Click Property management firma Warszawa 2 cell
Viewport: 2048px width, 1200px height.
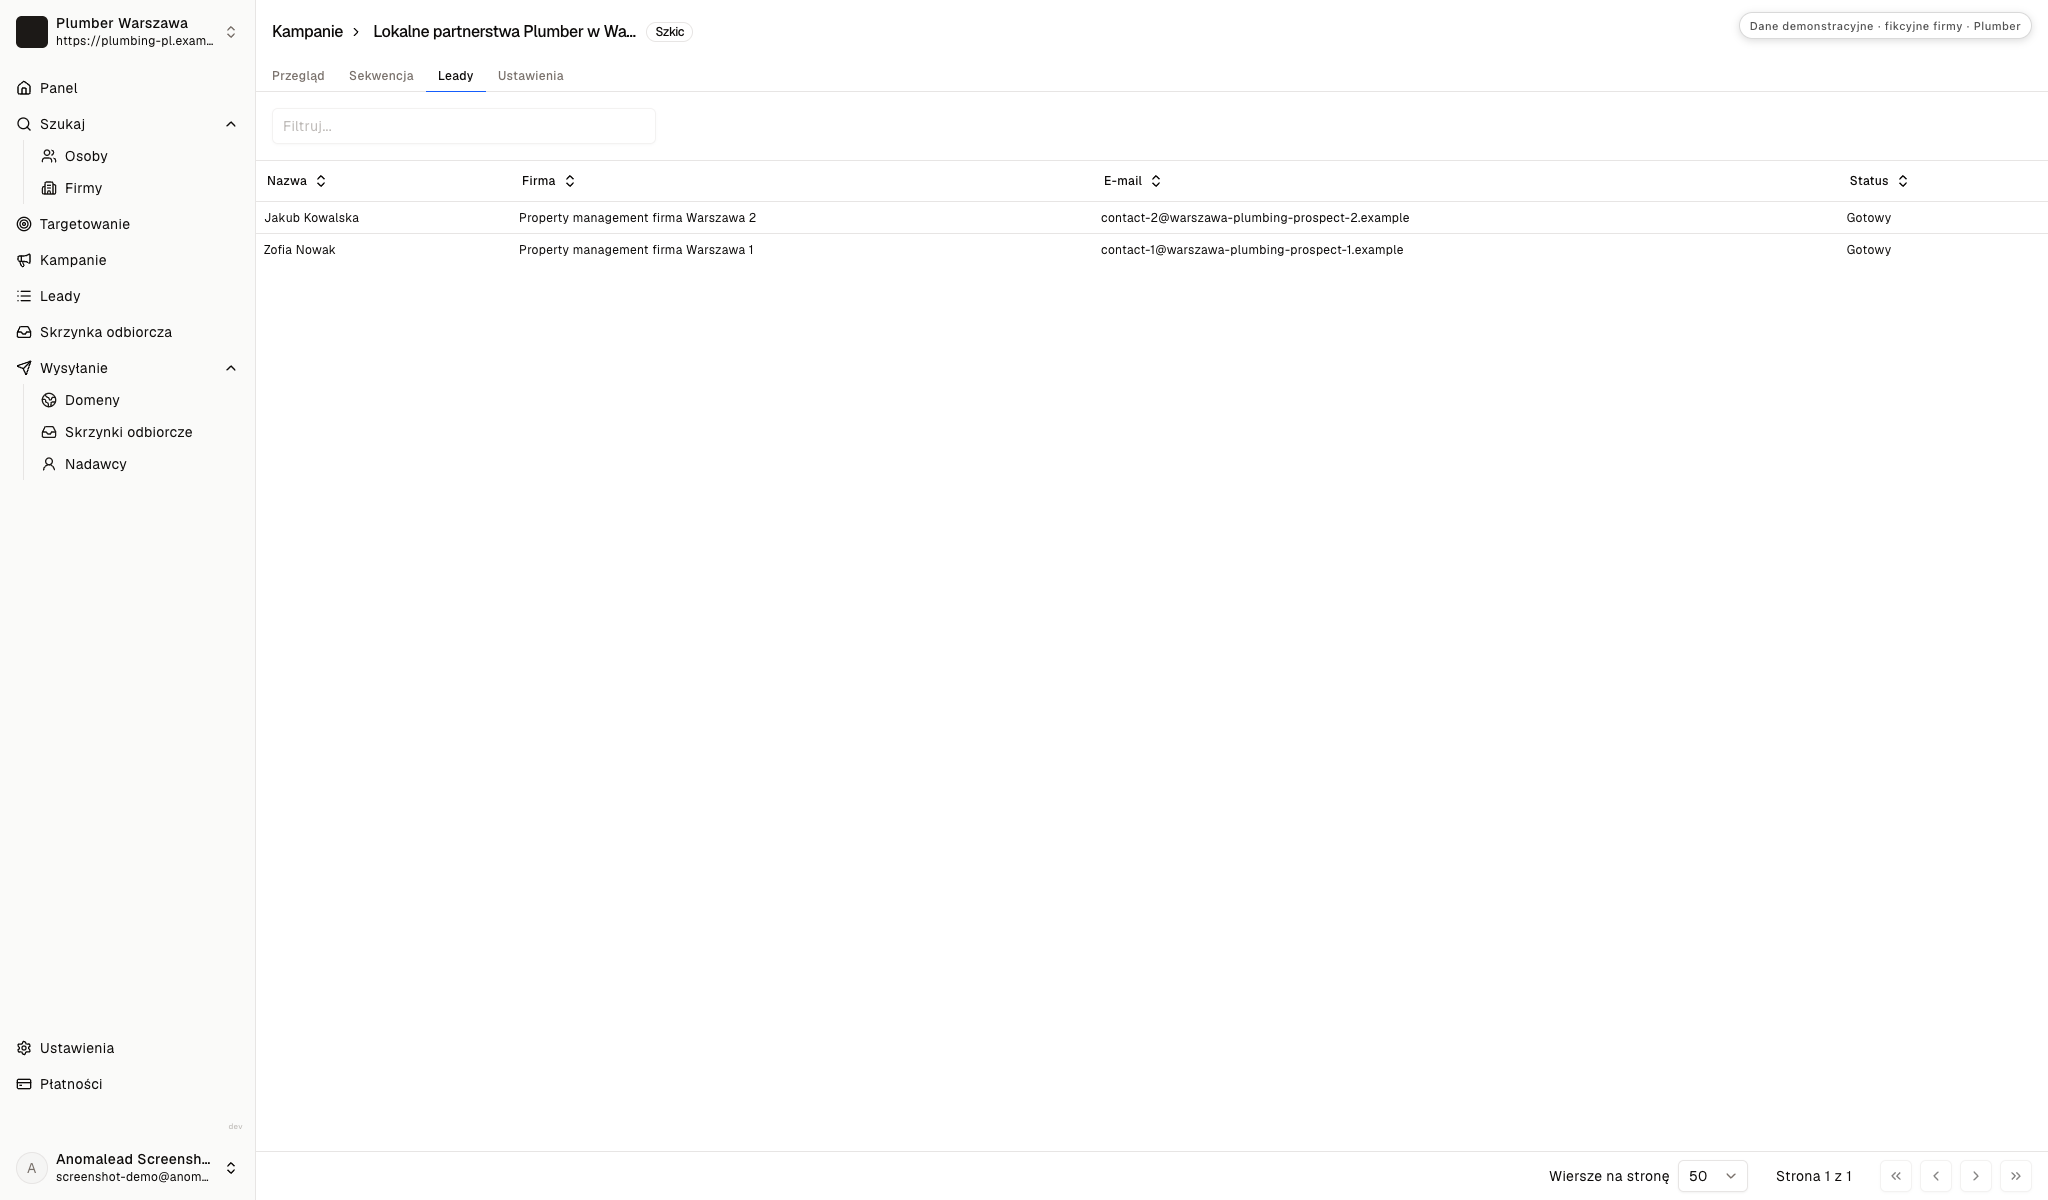click(x=637, y=218)
